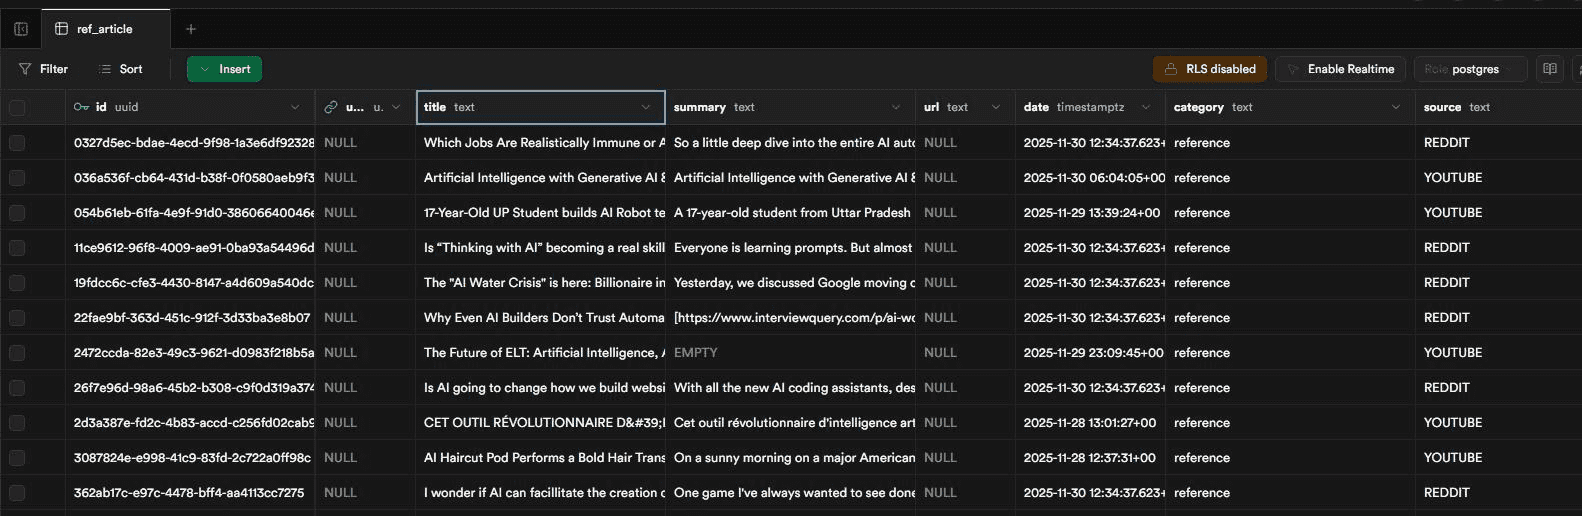
Task: Expand the category column header menu
Action: 1396,107
